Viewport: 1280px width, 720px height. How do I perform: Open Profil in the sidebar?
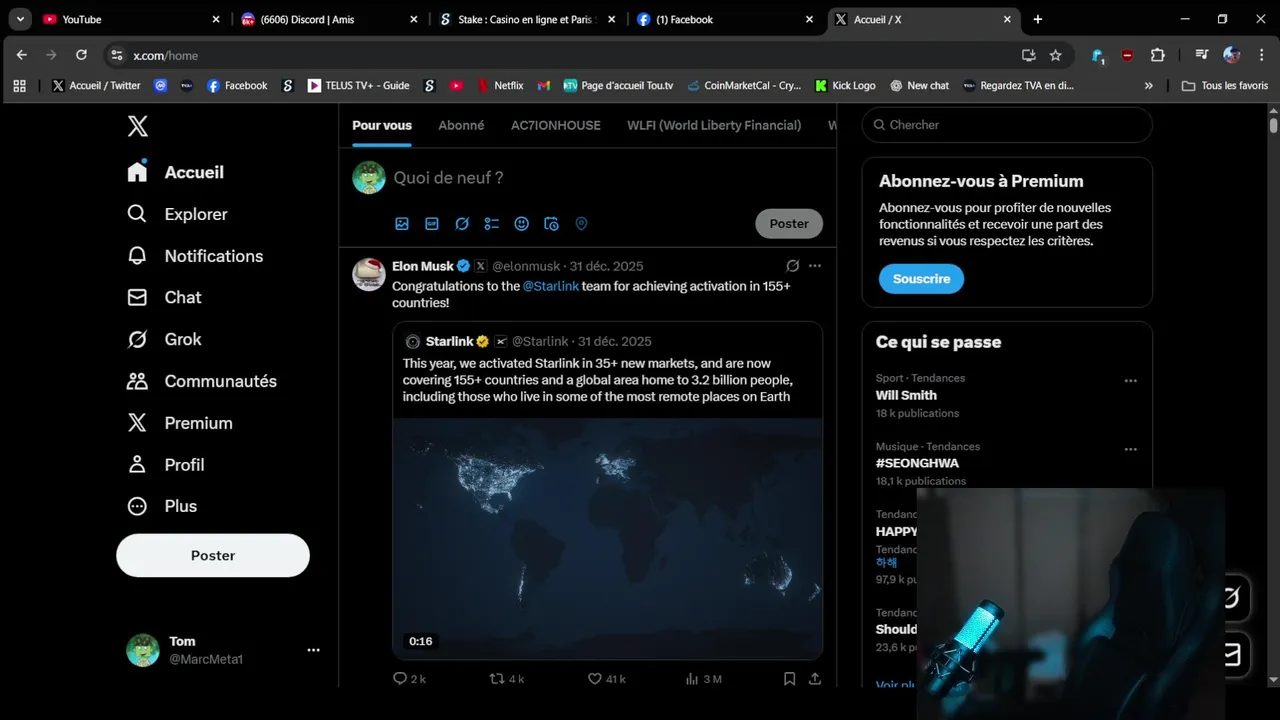[x=166, y=465]
